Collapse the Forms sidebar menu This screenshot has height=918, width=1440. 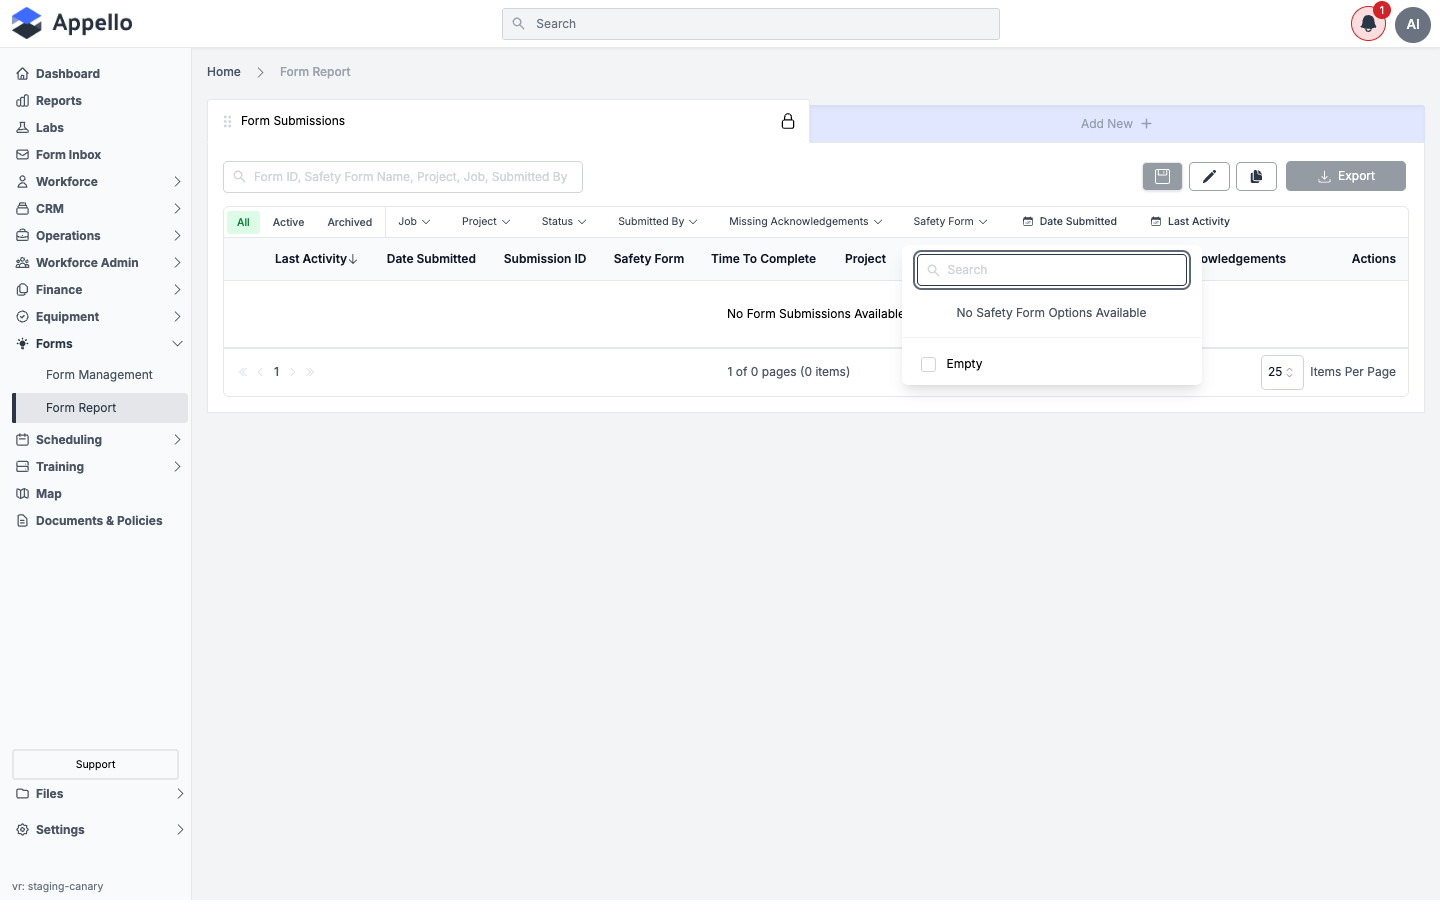click(x=100, y=344)
